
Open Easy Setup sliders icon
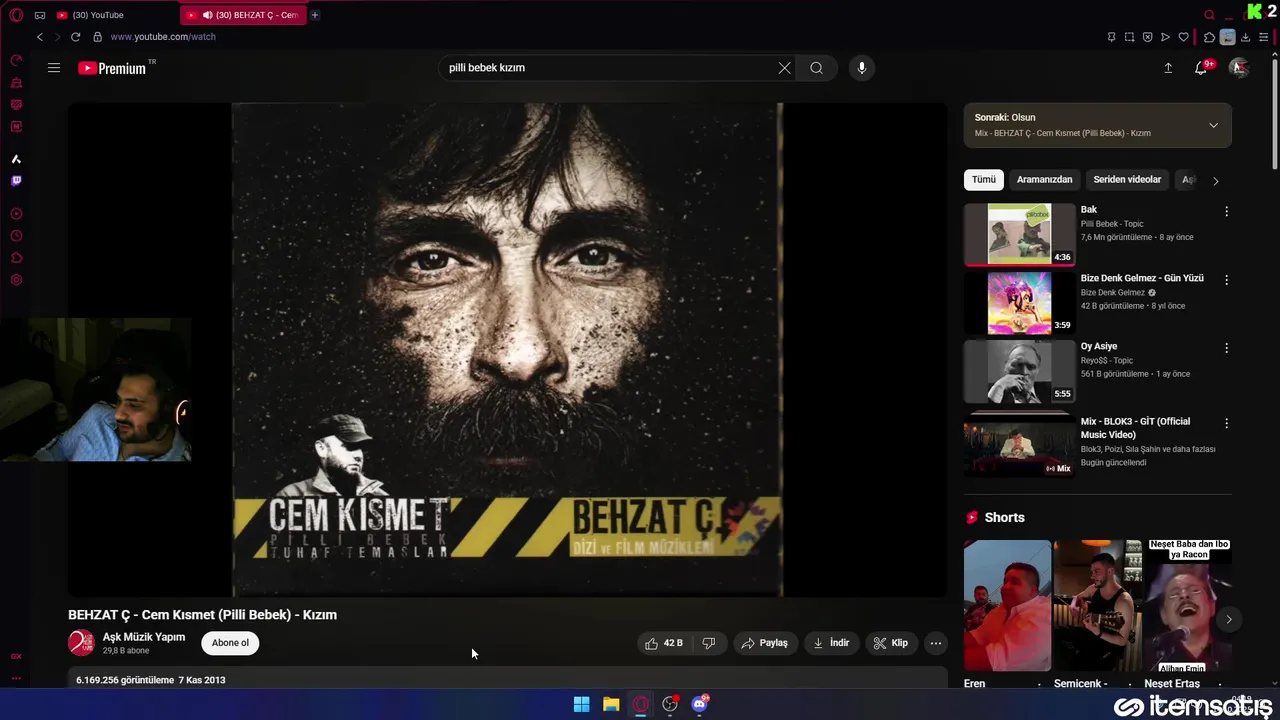1263,37
